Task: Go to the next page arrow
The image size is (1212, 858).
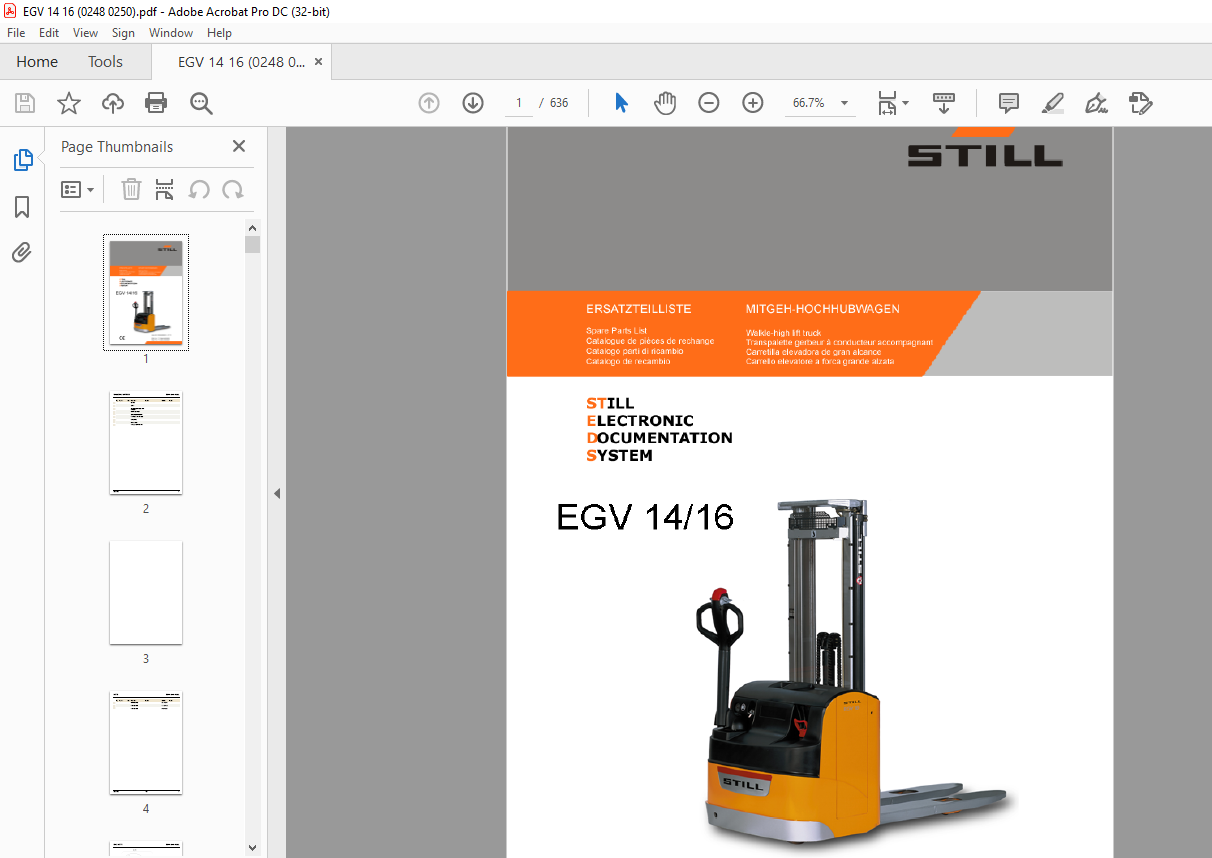Action: (473, 103)
